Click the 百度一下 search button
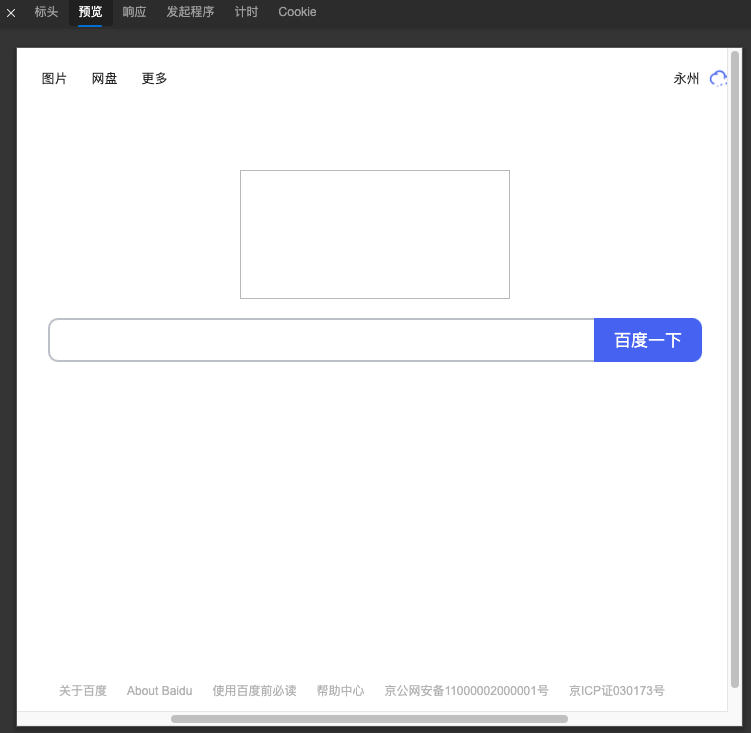This screenshot has height=733, width=751. (x=648, y=340)
